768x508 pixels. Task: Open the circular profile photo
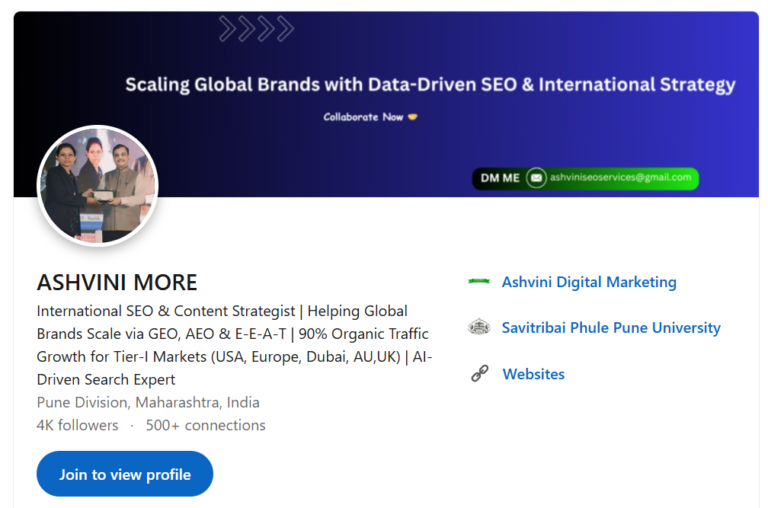pyautogui.click(x=98, y=186)
